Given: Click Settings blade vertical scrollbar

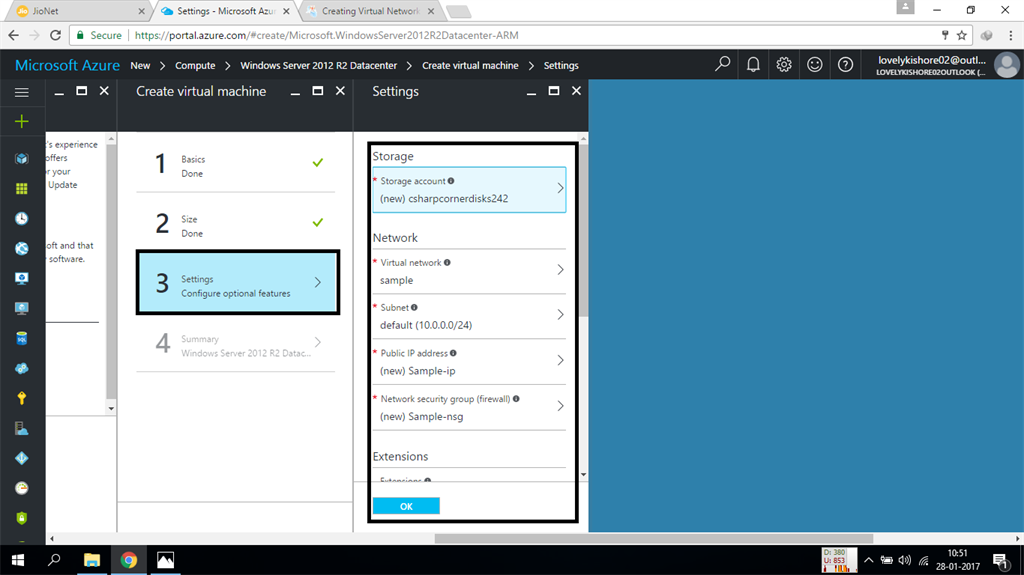Looking at the screenshot, I should tap(583, 229).
